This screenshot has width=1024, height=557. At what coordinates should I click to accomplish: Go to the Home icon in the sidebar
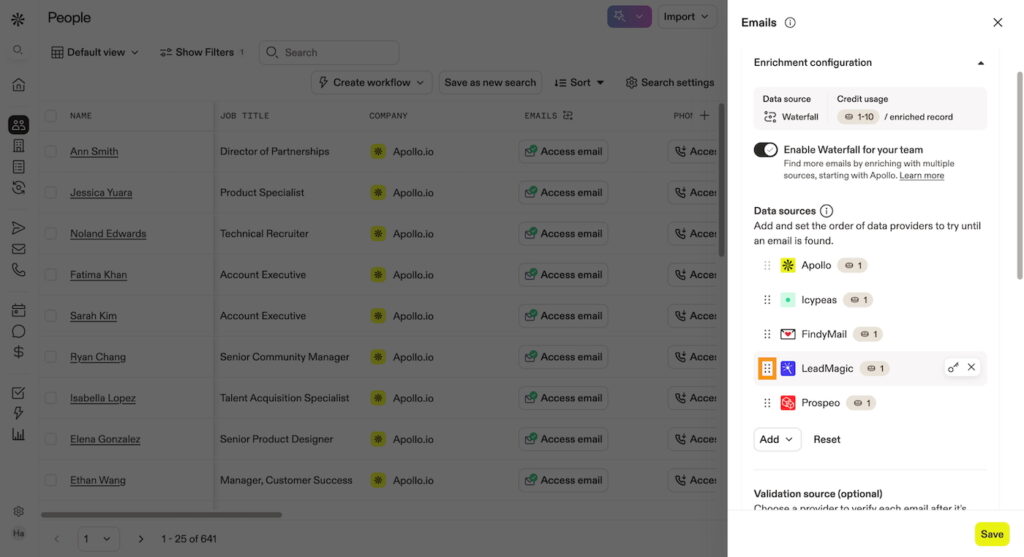point(18,84)
